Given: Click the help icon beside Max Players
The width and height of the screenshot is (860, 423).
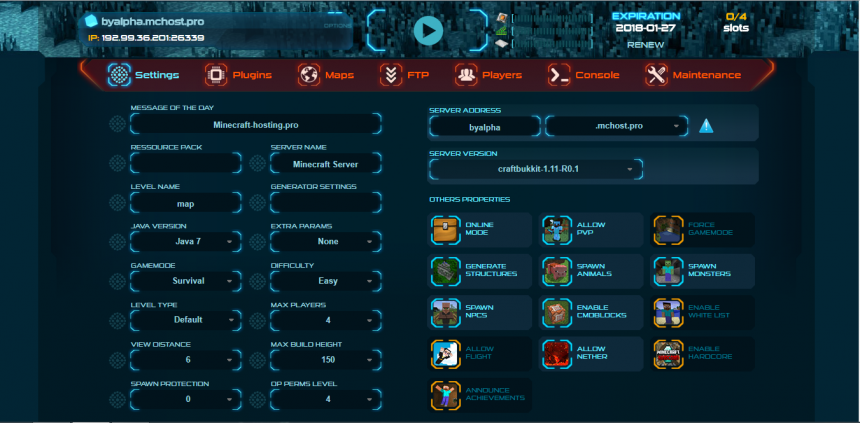Looking at the screenshot, I should tap(258, 320).
